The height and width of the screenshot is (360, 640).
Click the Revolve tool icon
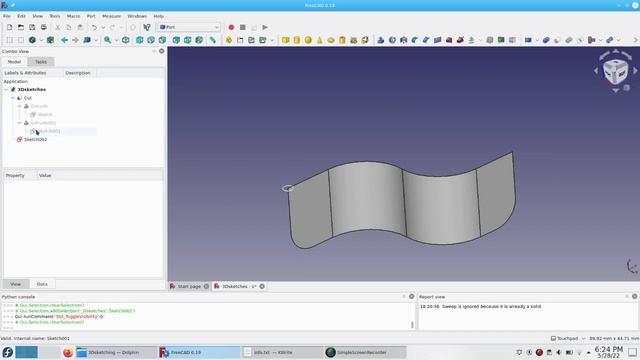[392, 40]
